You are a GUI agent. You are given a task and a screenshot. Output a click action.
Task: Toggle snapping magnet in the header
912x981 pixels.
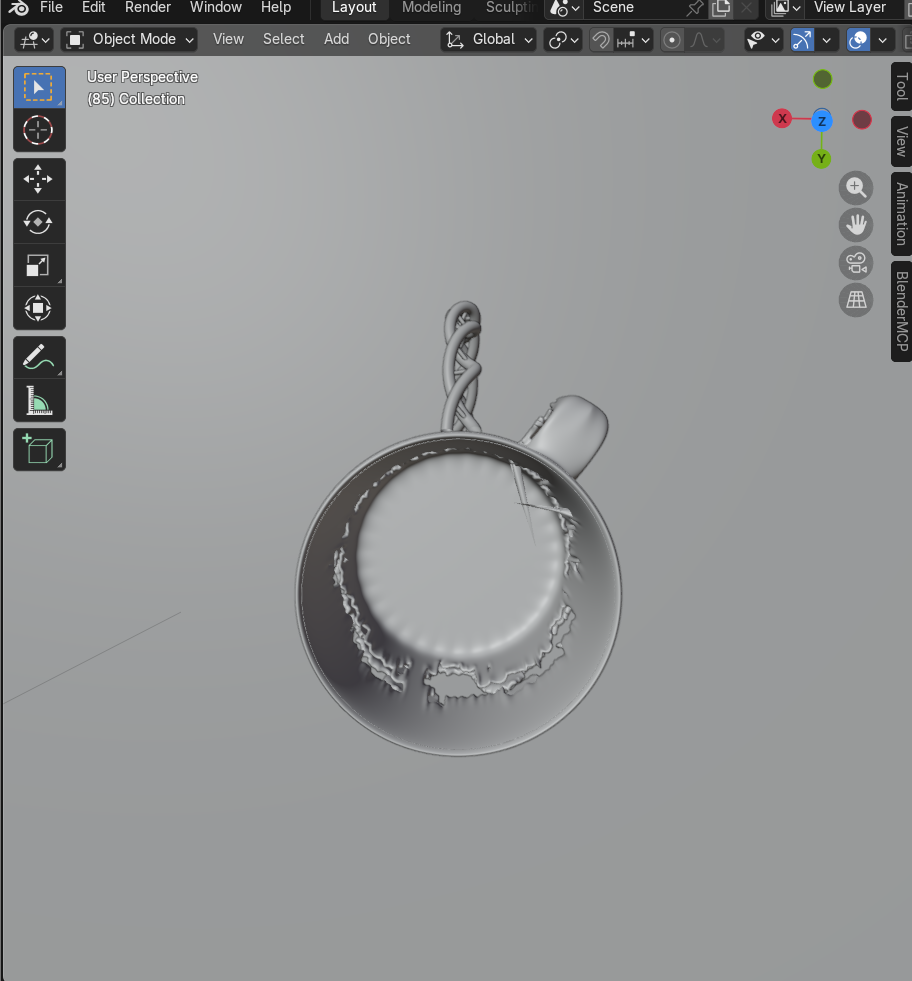(x=601, y=40)
